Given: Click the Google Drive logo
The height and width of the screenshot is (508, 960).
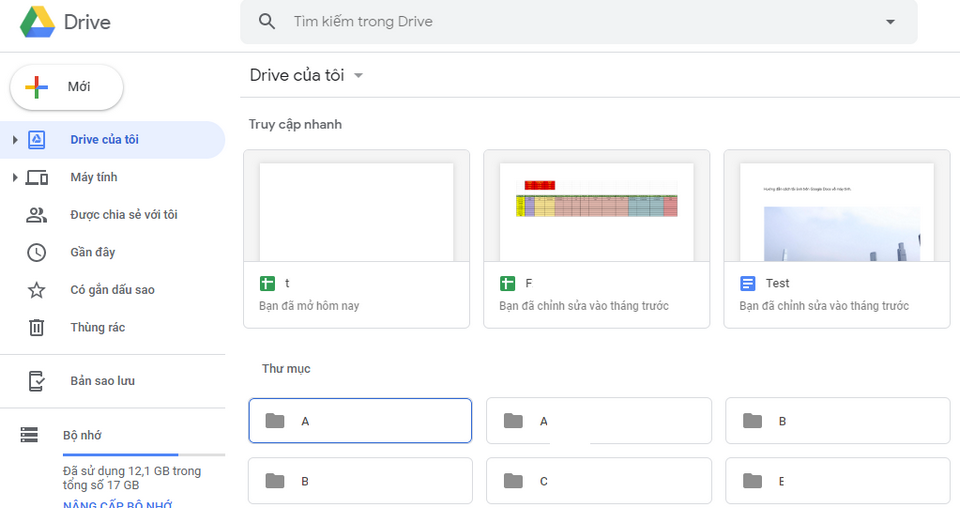Looking at the screenshot, I should 37,21.
